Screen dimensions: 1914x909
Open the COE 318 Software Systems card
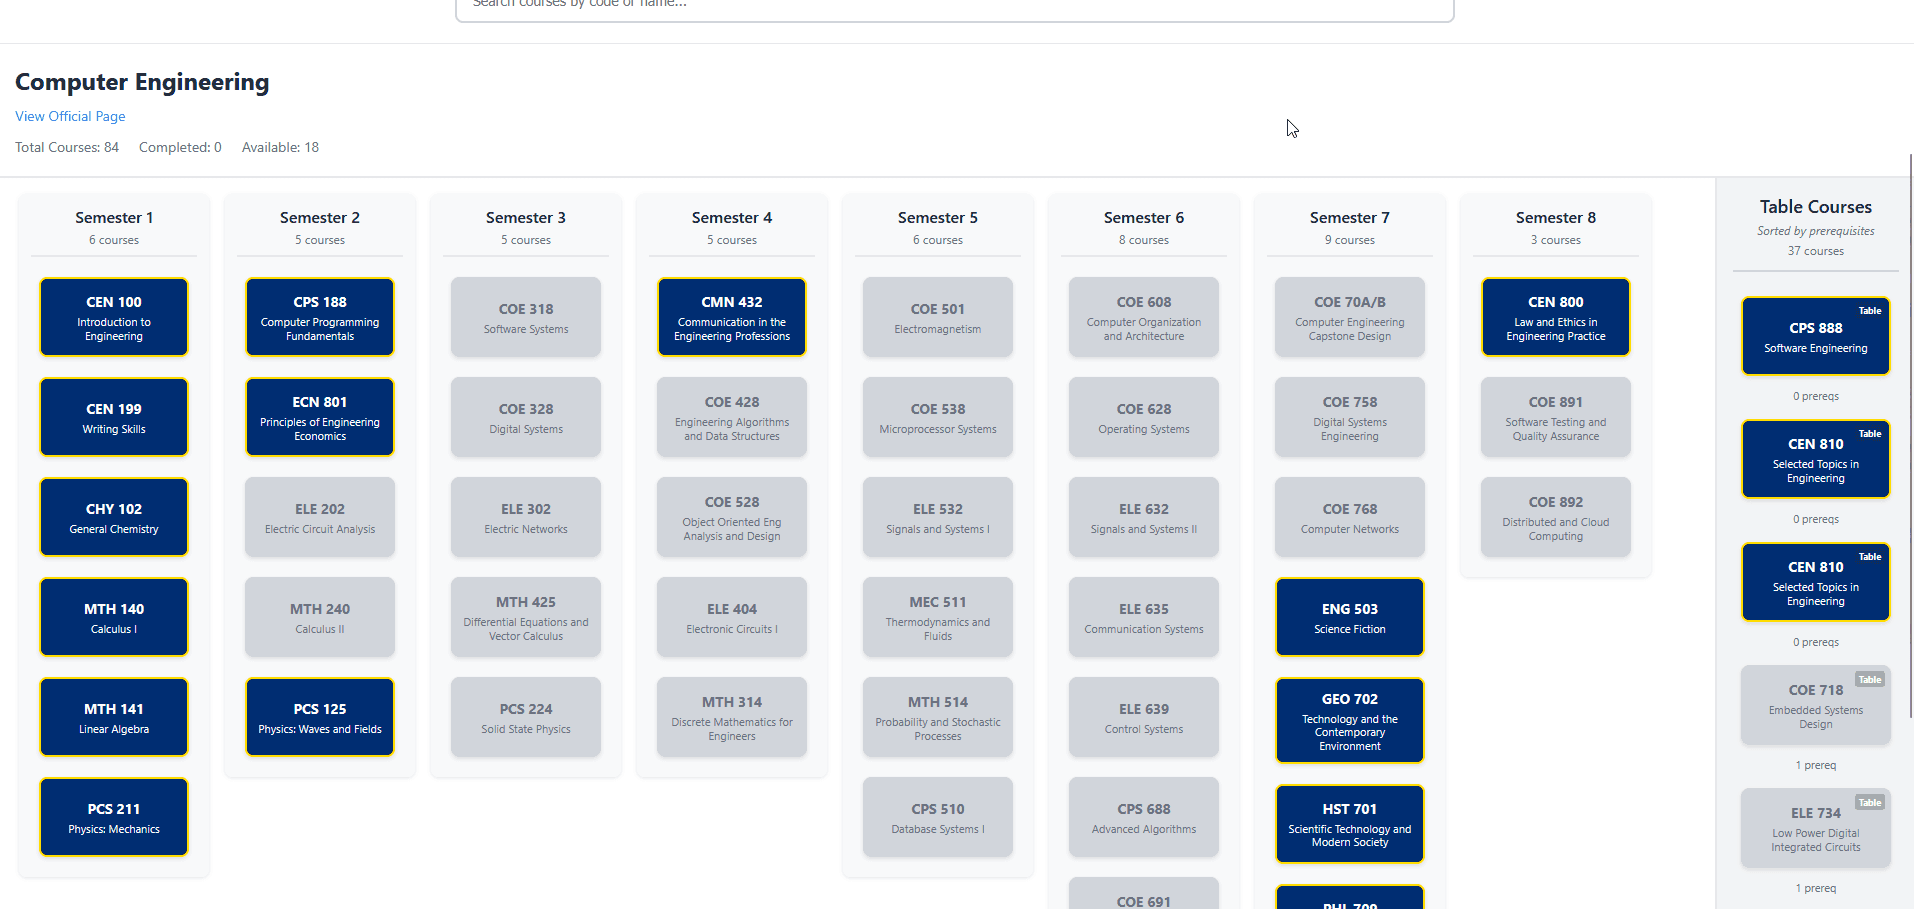tap(526, 317)
